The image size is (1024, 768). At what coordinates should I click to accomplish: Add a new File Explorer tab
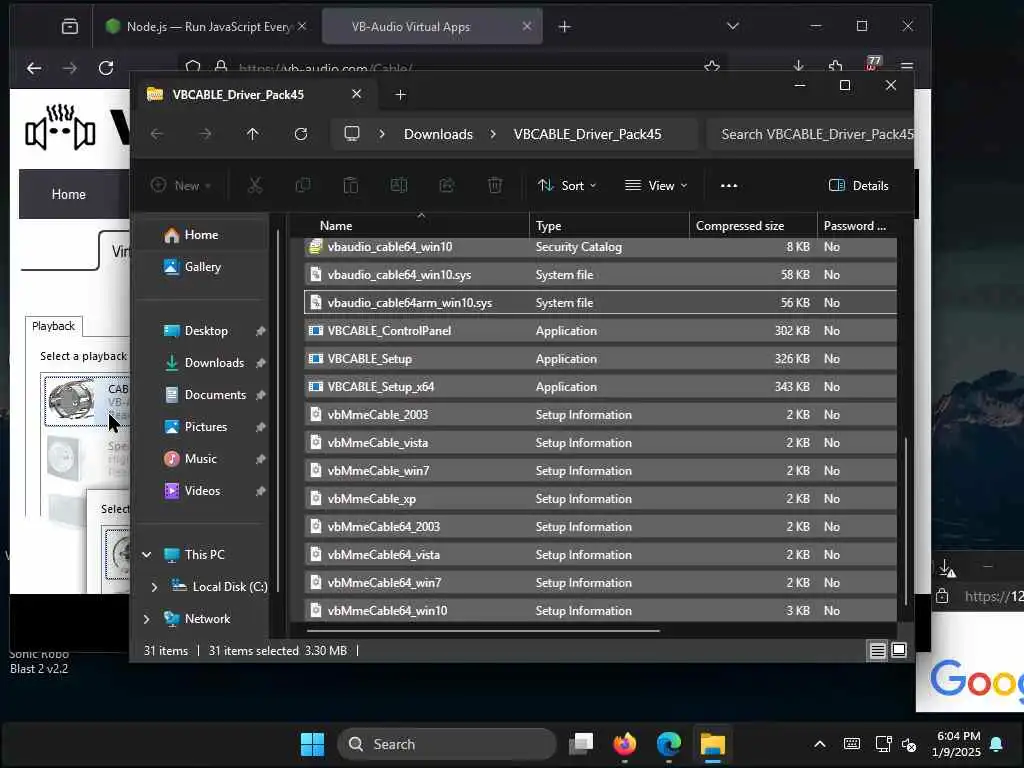coord(401,95)
